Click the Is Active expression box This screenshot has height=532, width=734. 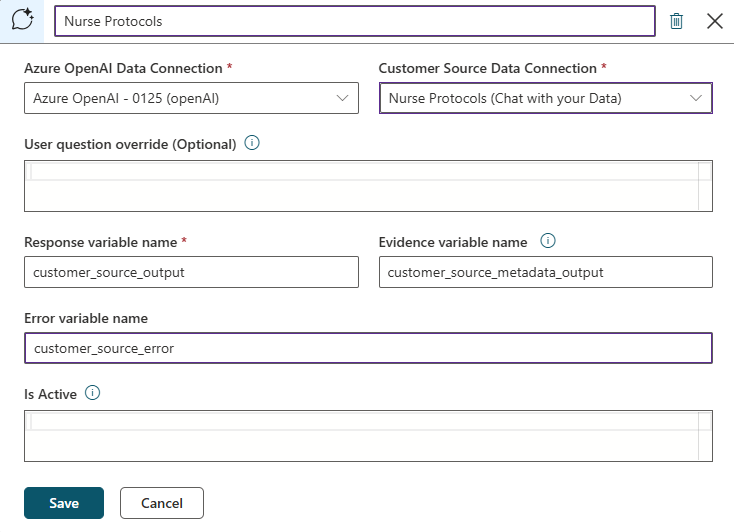(368, 436)
